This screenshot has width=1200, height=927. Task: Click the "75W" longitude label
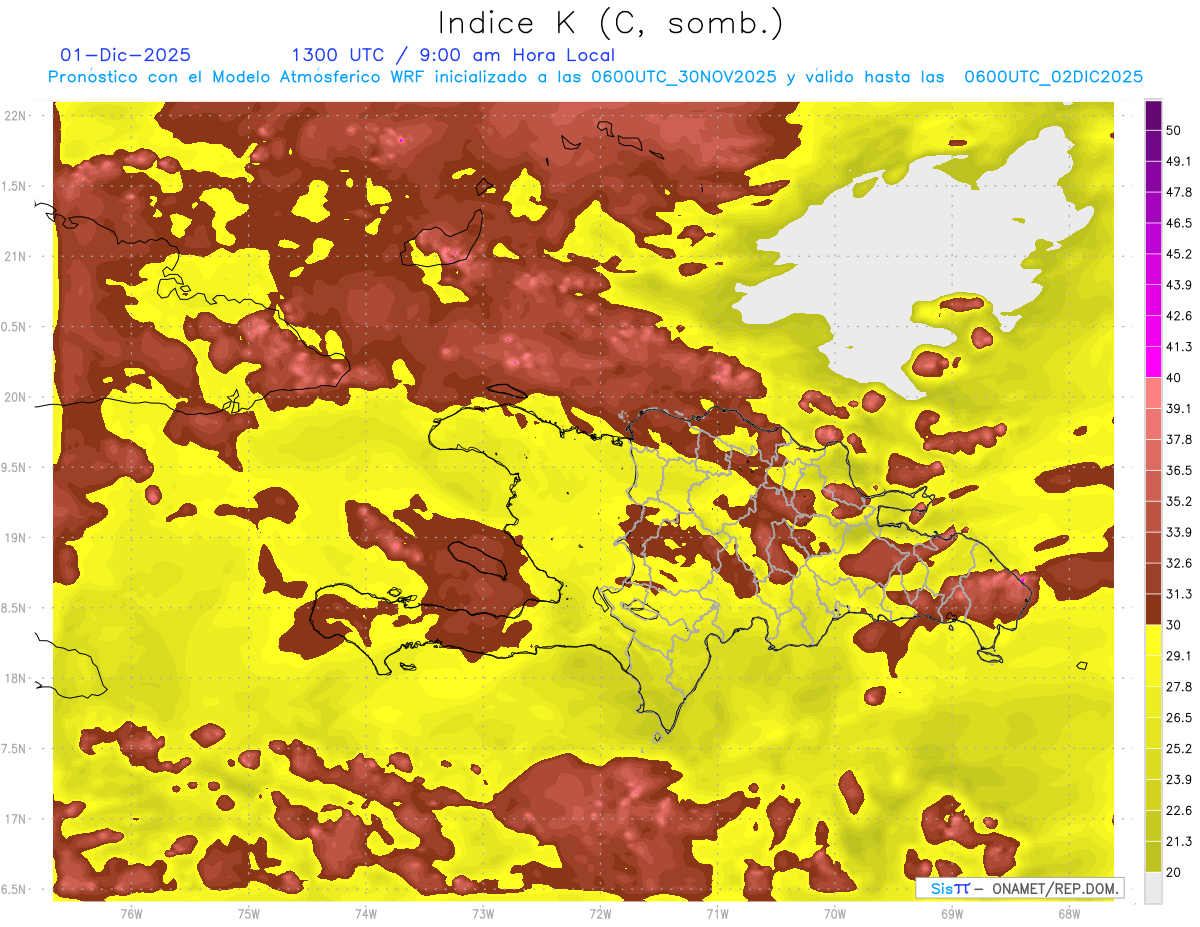(x=248, y=913)
